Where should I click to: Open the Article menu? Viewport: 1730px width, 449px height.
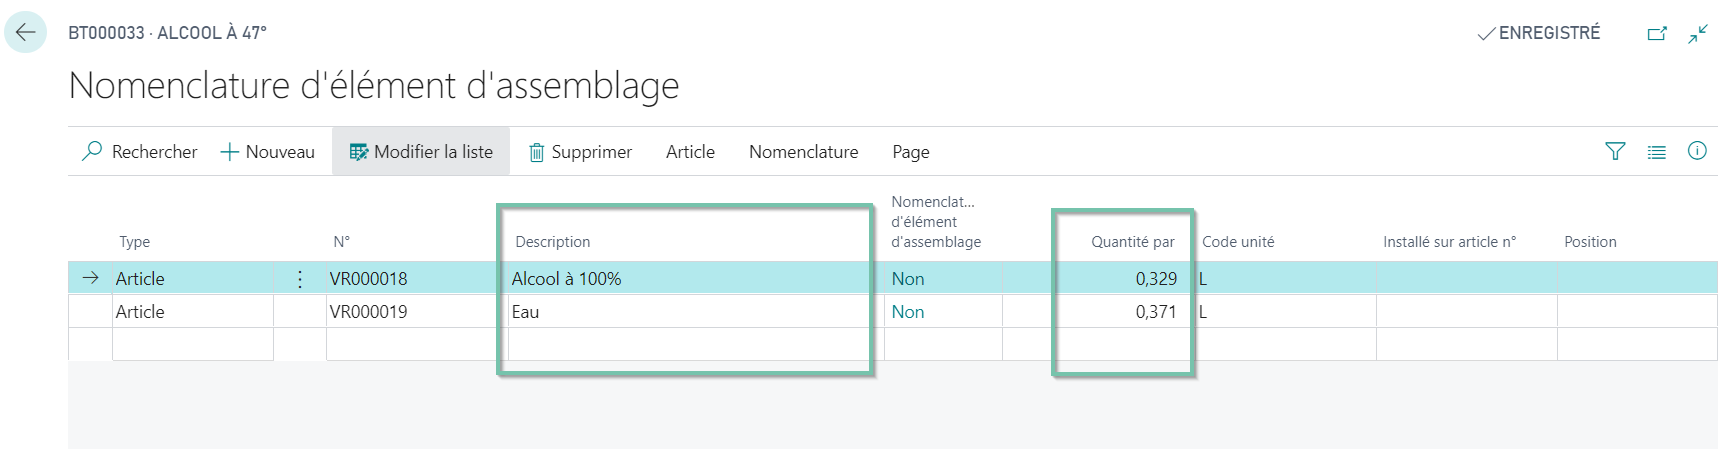690,152
